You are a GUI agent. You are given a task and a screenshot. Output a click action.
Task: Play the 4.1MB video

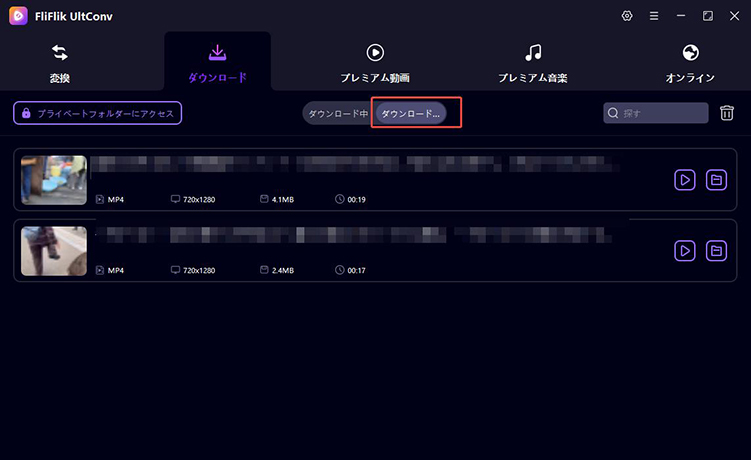pos(685,180)
